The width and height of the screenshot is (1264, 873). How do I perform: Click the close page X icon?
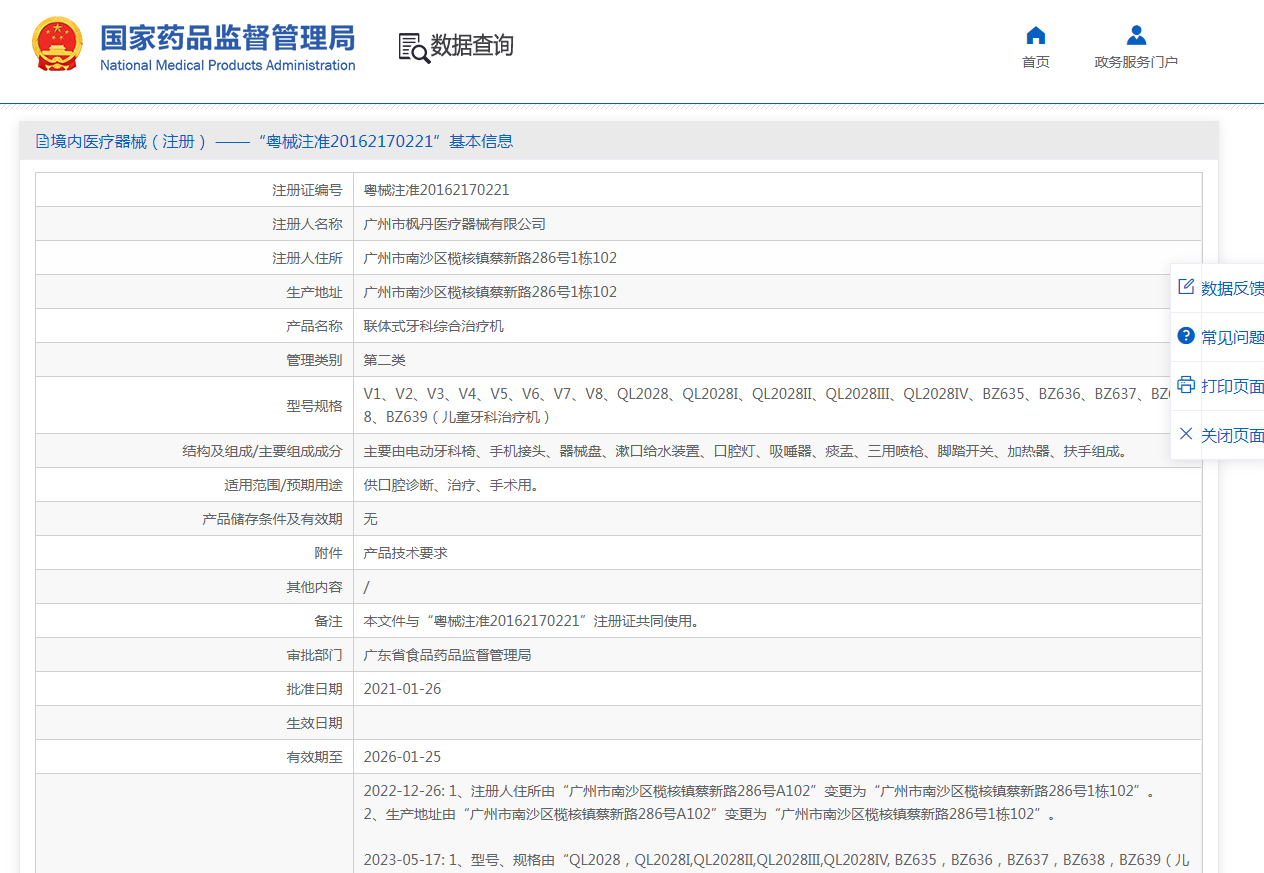[x=1186, y=434]
